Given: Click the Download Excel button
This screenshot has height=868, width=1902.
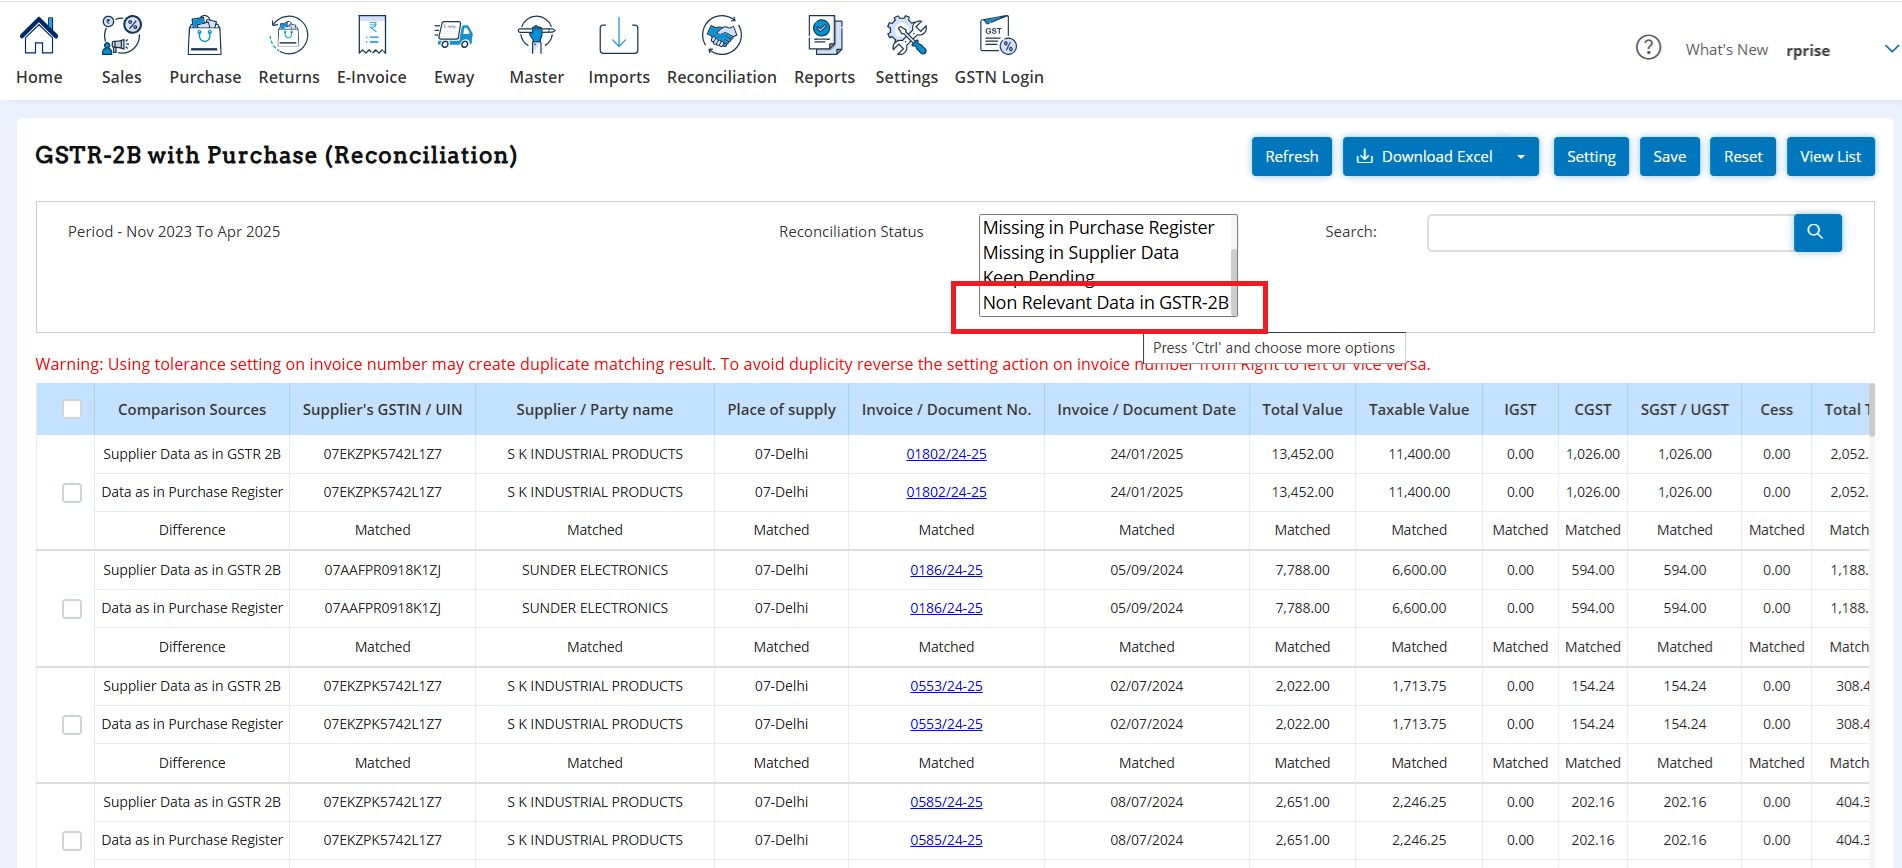Looking at the screenshot, I should tap(1424, 157).
